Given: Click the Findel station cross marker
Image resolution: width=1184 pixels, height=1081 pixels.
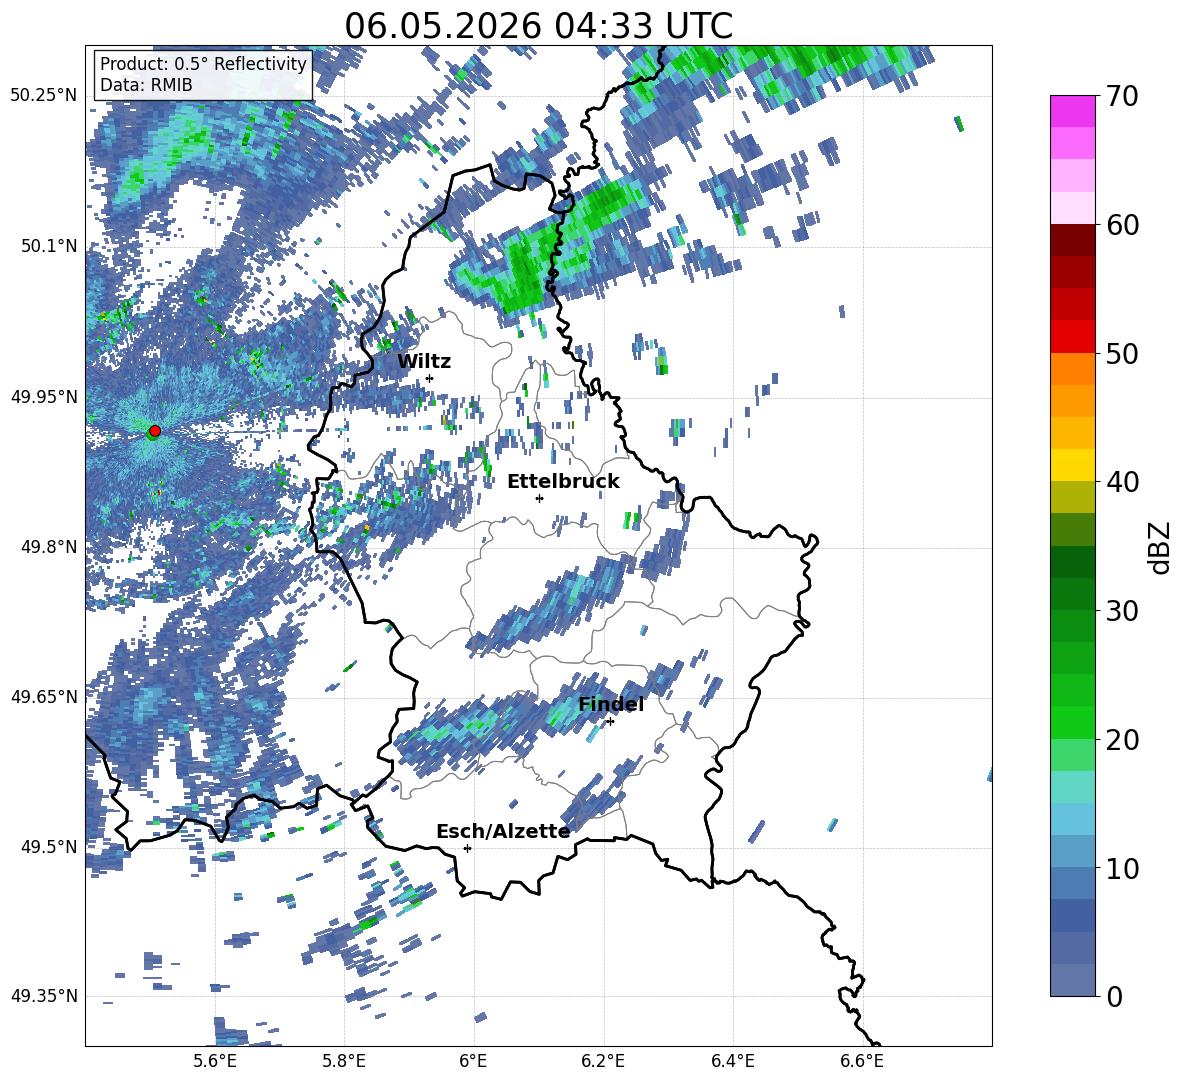Looking at the screenshot, I should pos(610,722).
